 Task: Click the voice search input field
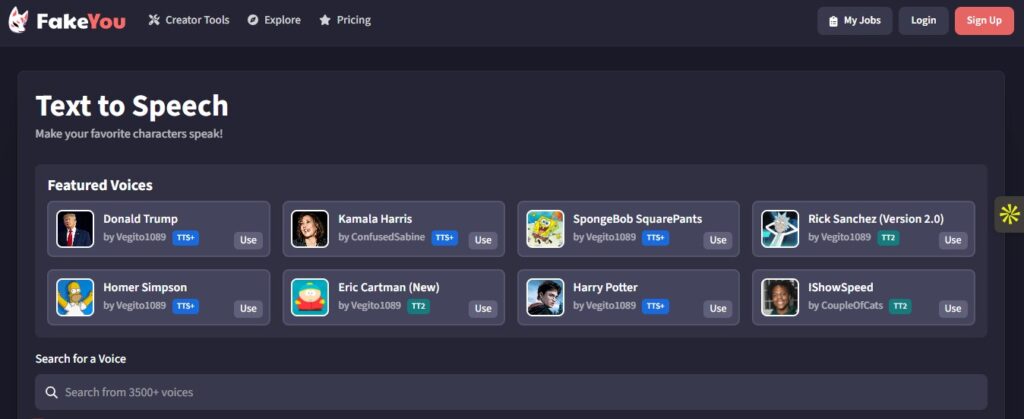pos(511,392)
